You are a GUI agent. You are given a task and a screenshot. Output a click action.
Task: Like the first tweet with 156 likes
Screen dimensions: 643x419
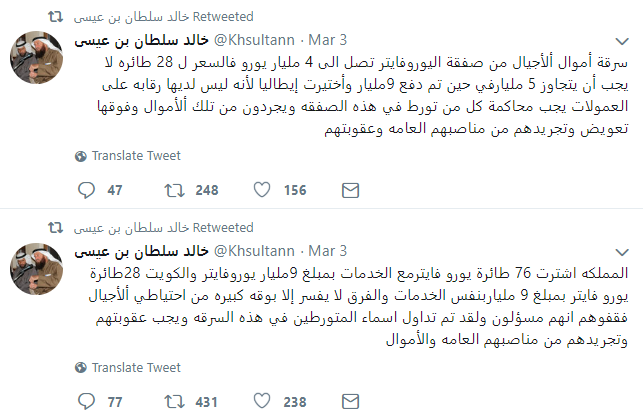coord(262,190)
